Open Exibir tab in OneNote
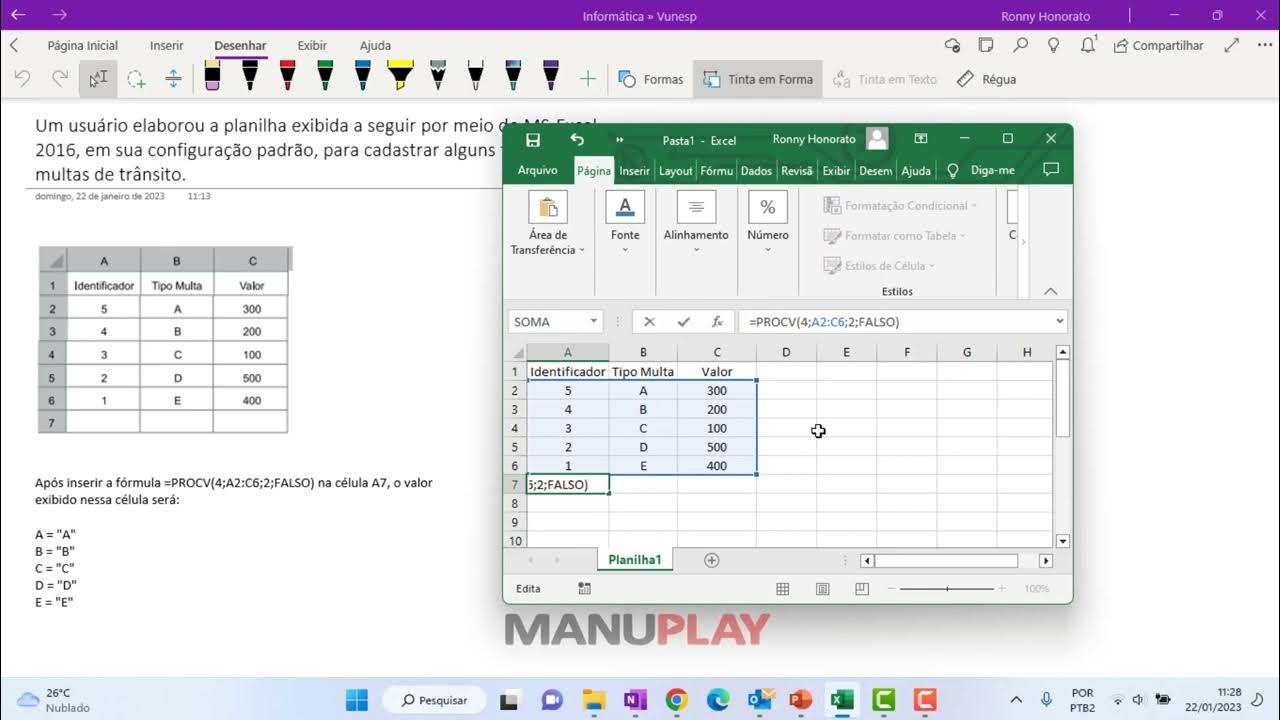The image size is (1280, 720). pyautogui.click(x=312, y=45)
